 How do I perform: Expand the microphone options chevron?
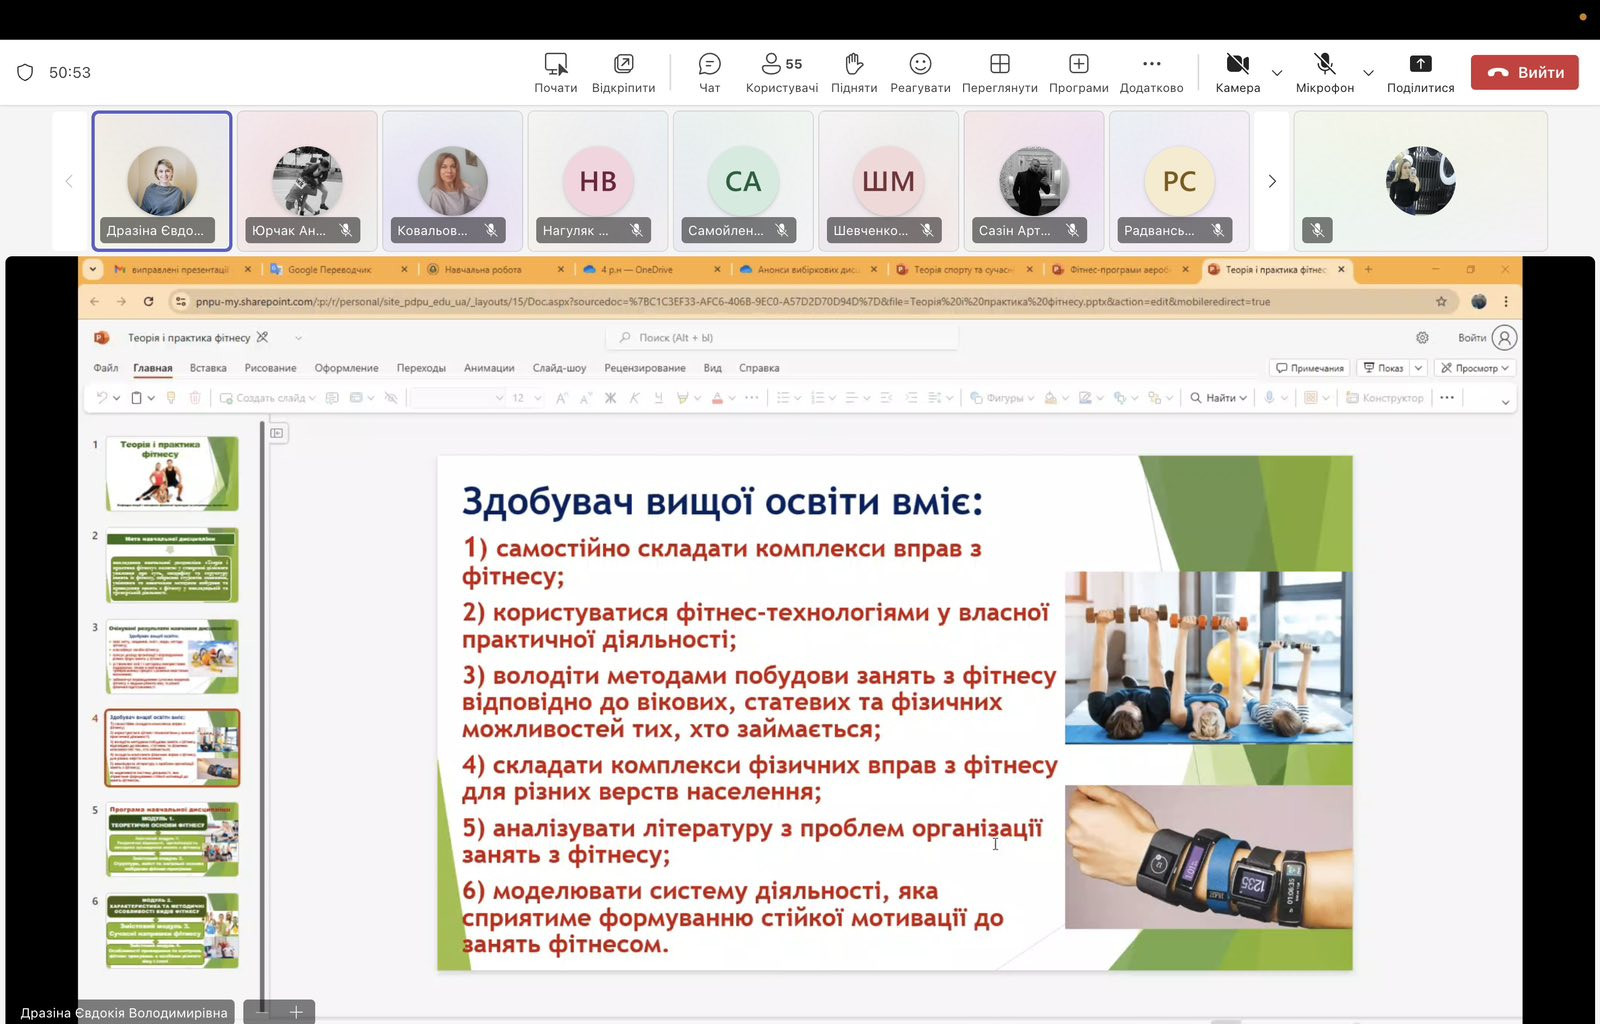[x=1368, y=73]
